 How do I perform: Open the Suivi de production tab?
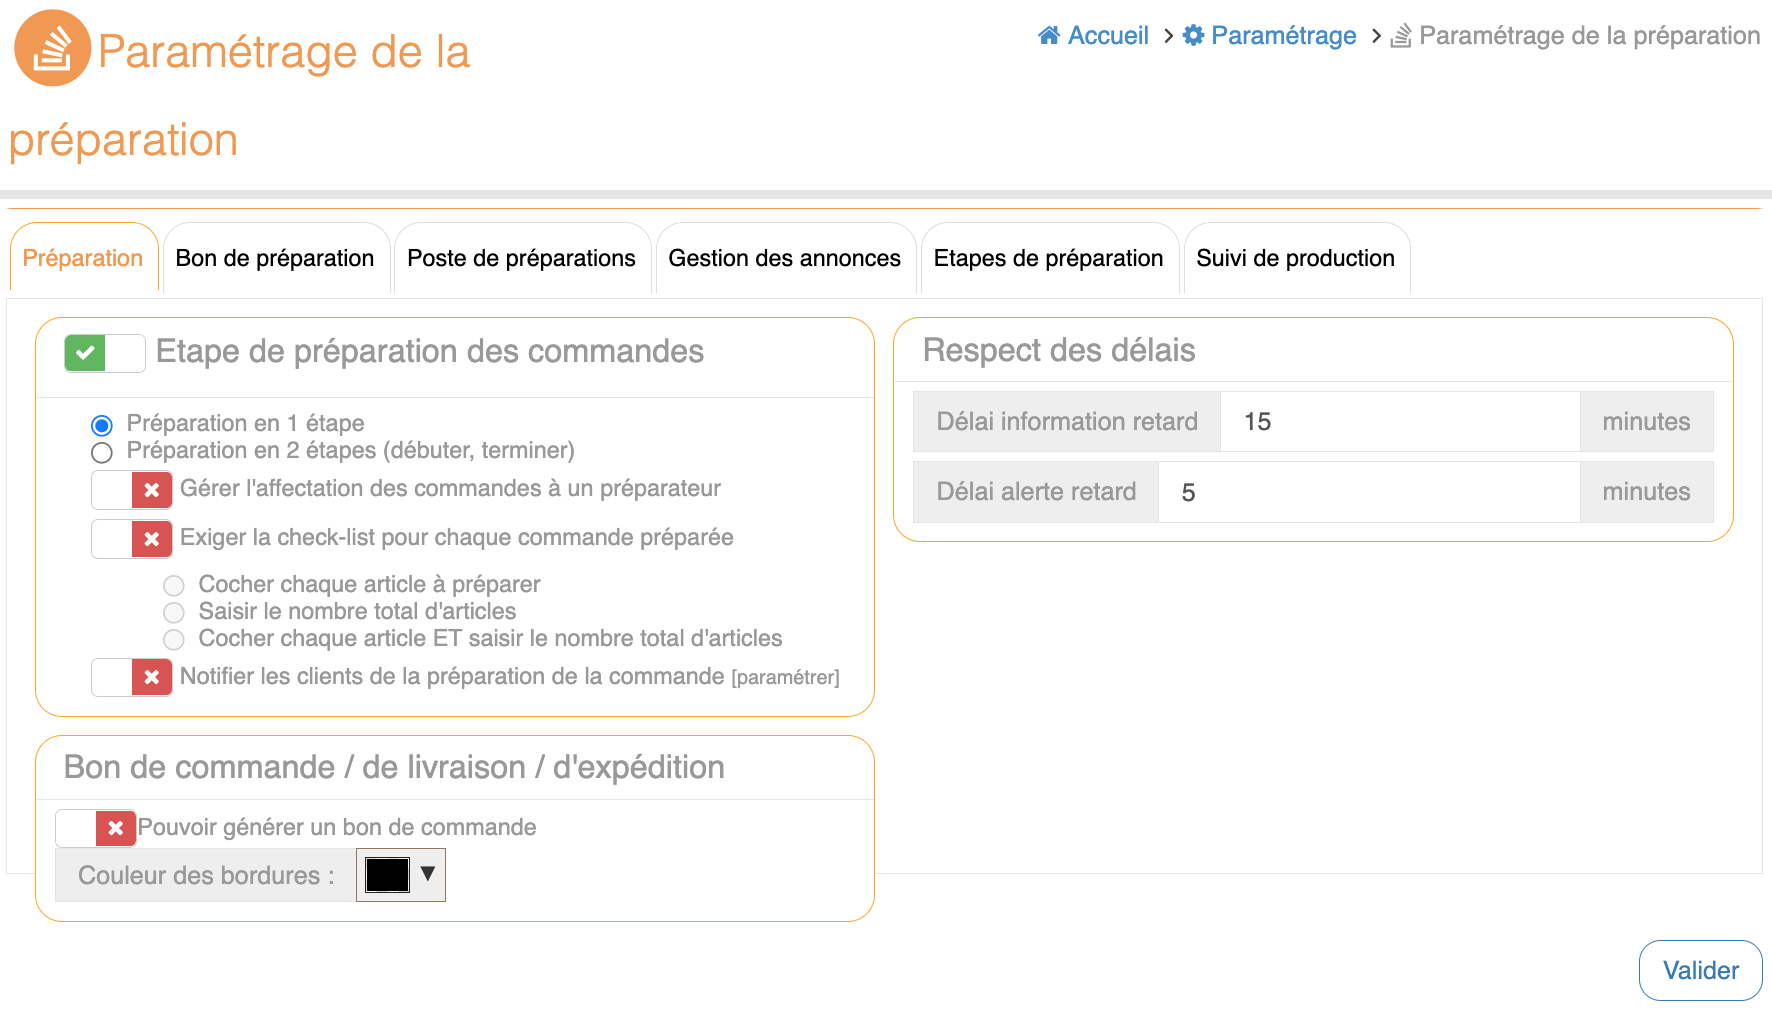[1295, 259]
